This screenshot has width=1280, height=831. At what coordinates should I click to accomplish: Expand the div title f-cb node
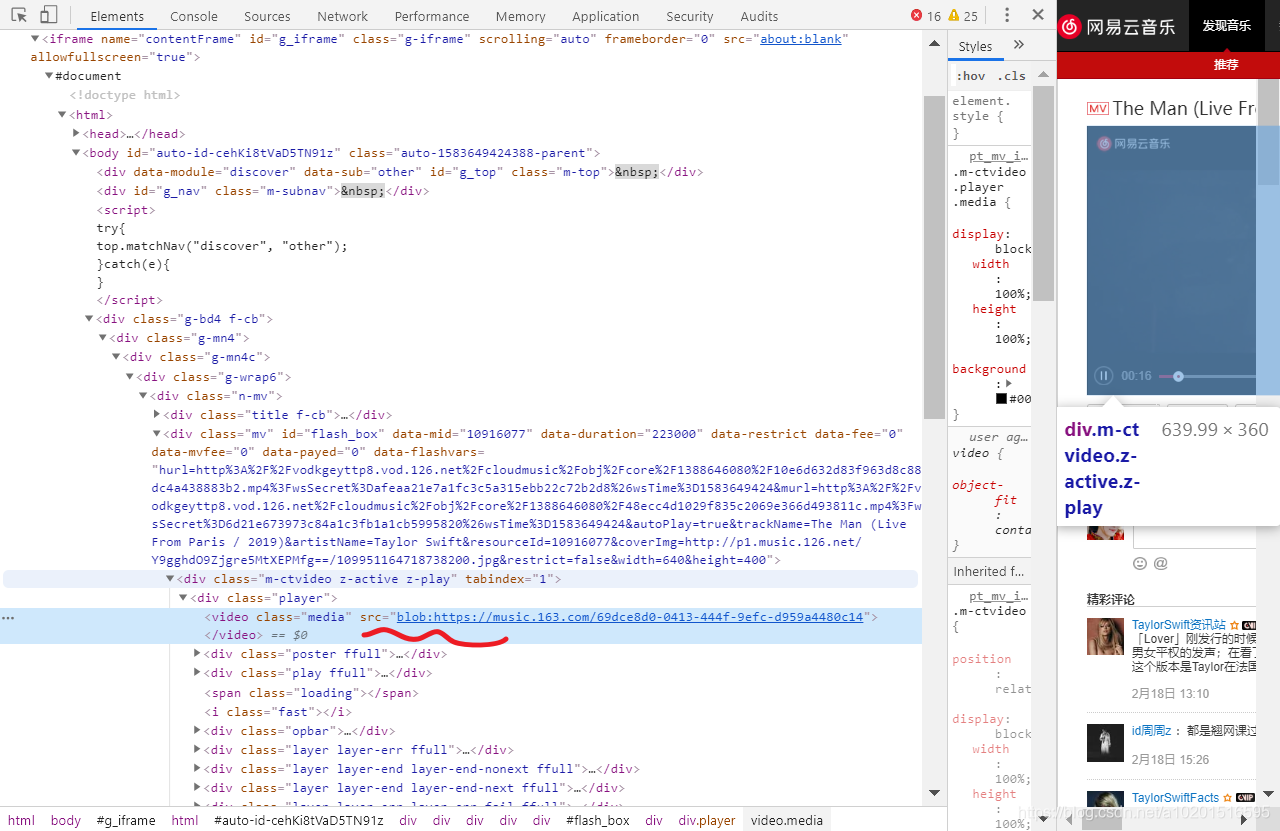click(157, 415)
